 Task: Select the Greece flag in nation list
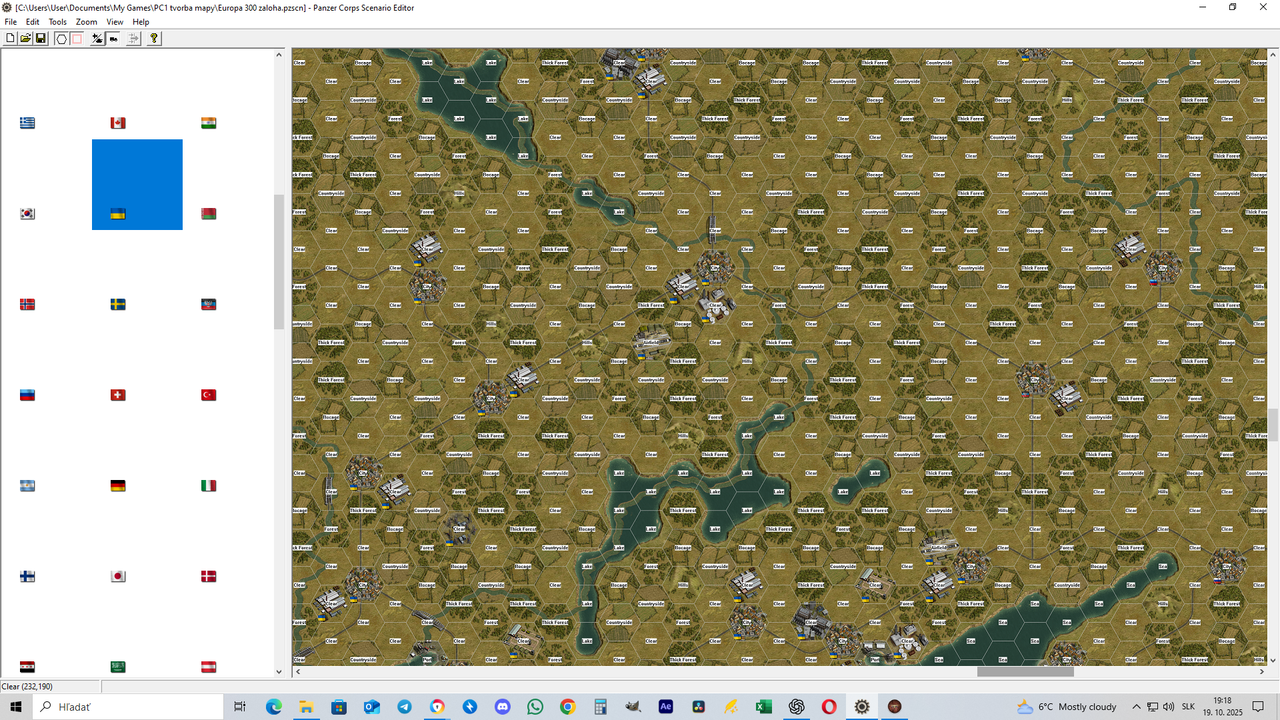click(28, 123)
